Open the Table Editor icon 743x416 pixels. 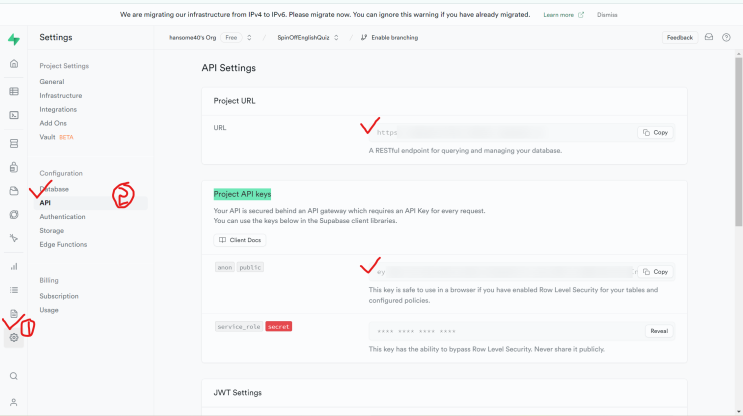(x=14, y=91)
